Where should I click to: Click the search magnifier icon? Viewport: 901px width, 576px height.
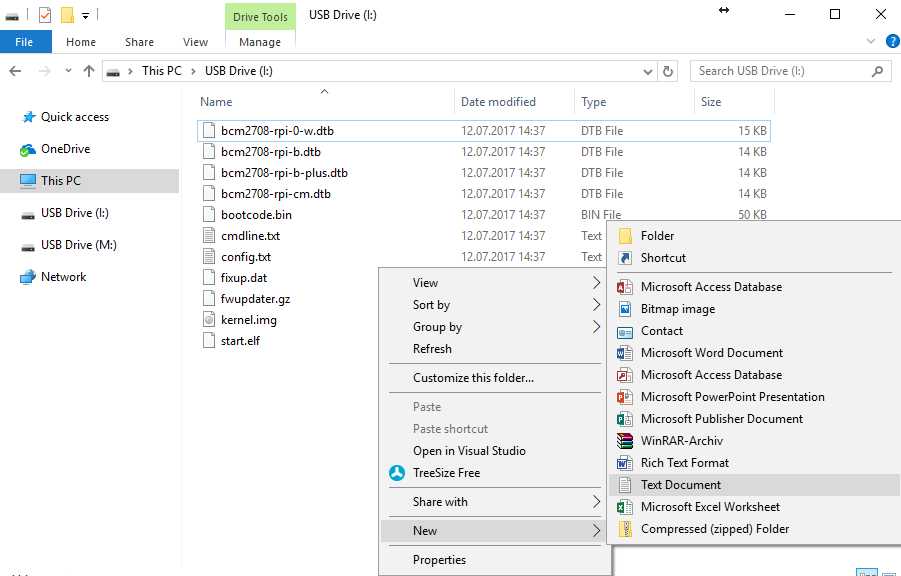pos(877,71)
